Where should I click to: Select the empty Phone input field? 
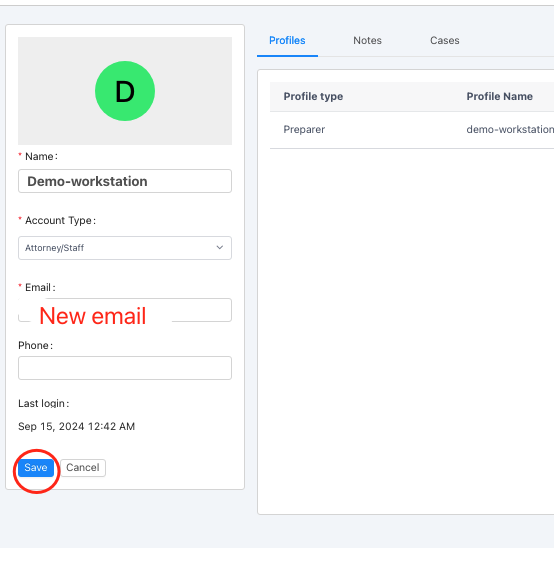click(x=125, y=368)
